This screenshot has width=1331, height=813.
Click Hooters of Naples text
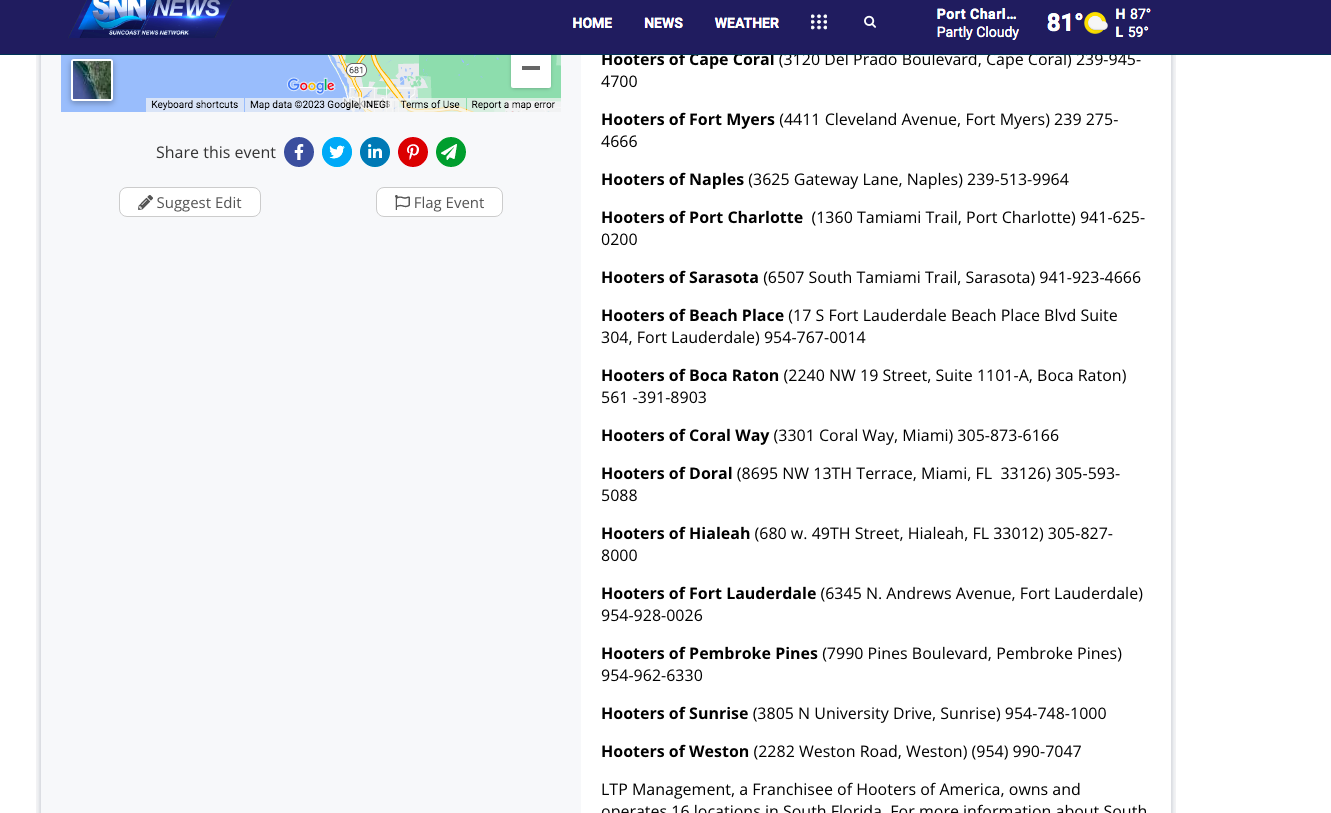pos(672,179)
